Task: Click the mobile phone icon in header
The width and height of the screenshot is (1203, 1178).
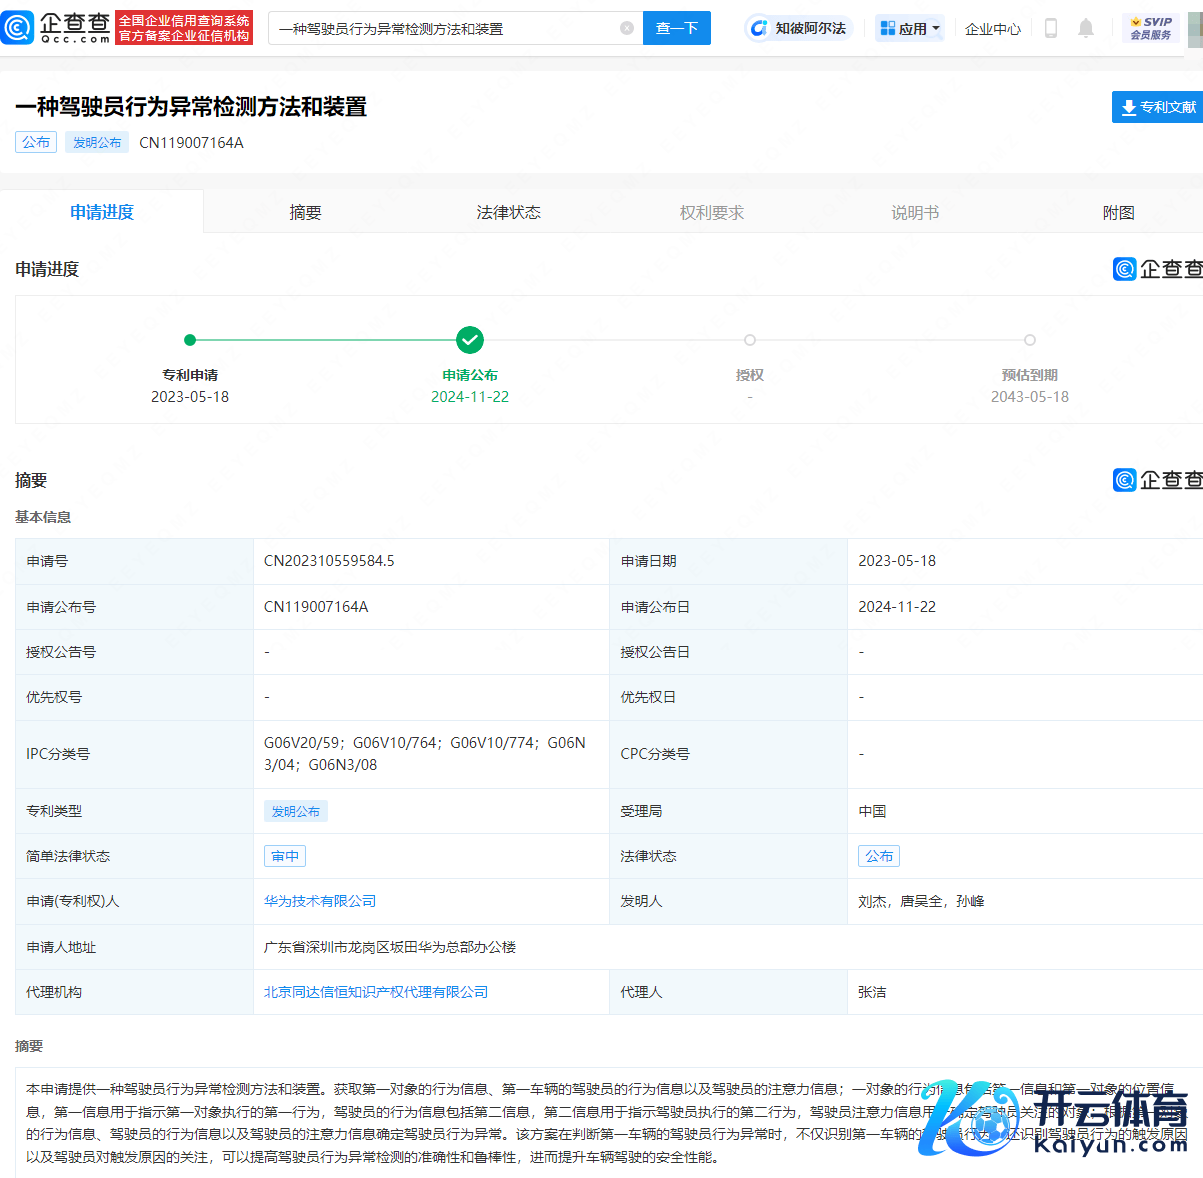Action: coord(1050,29)
